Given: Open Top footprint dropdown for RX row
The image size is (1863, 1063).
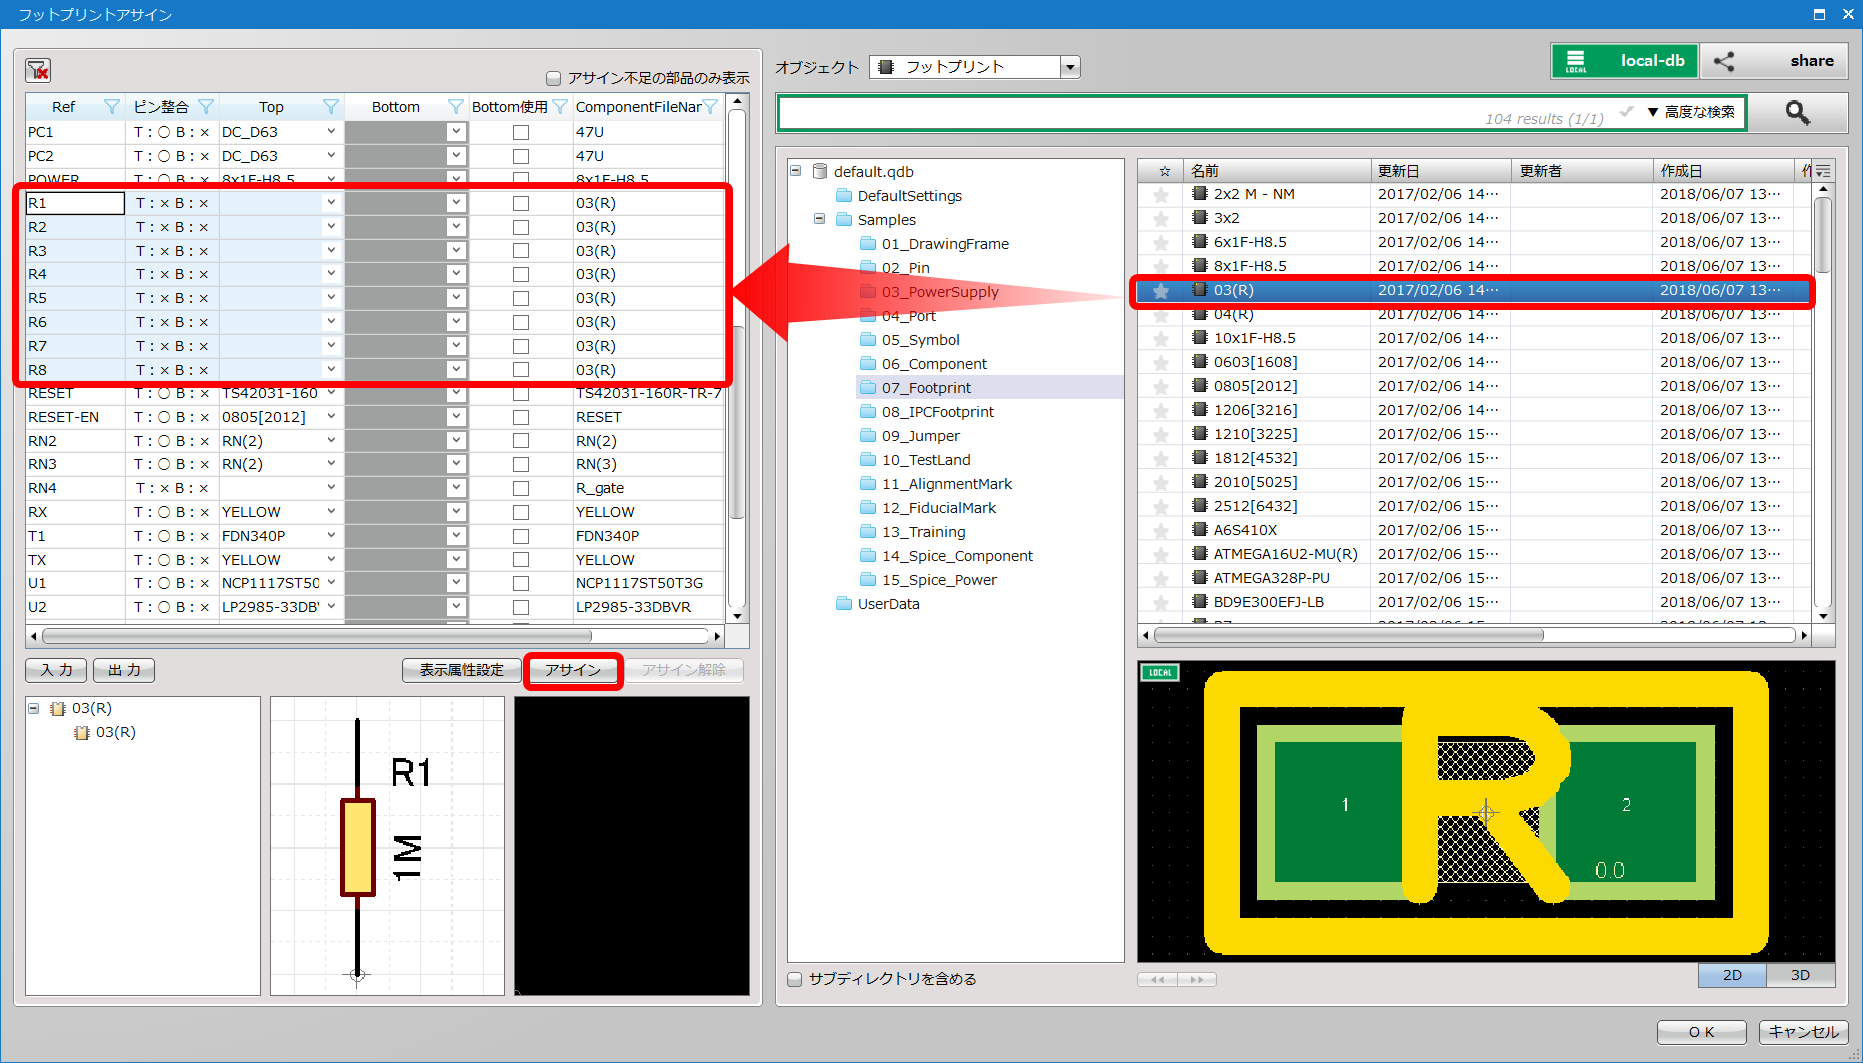Looking at the screenshot, I should (331, 512).
